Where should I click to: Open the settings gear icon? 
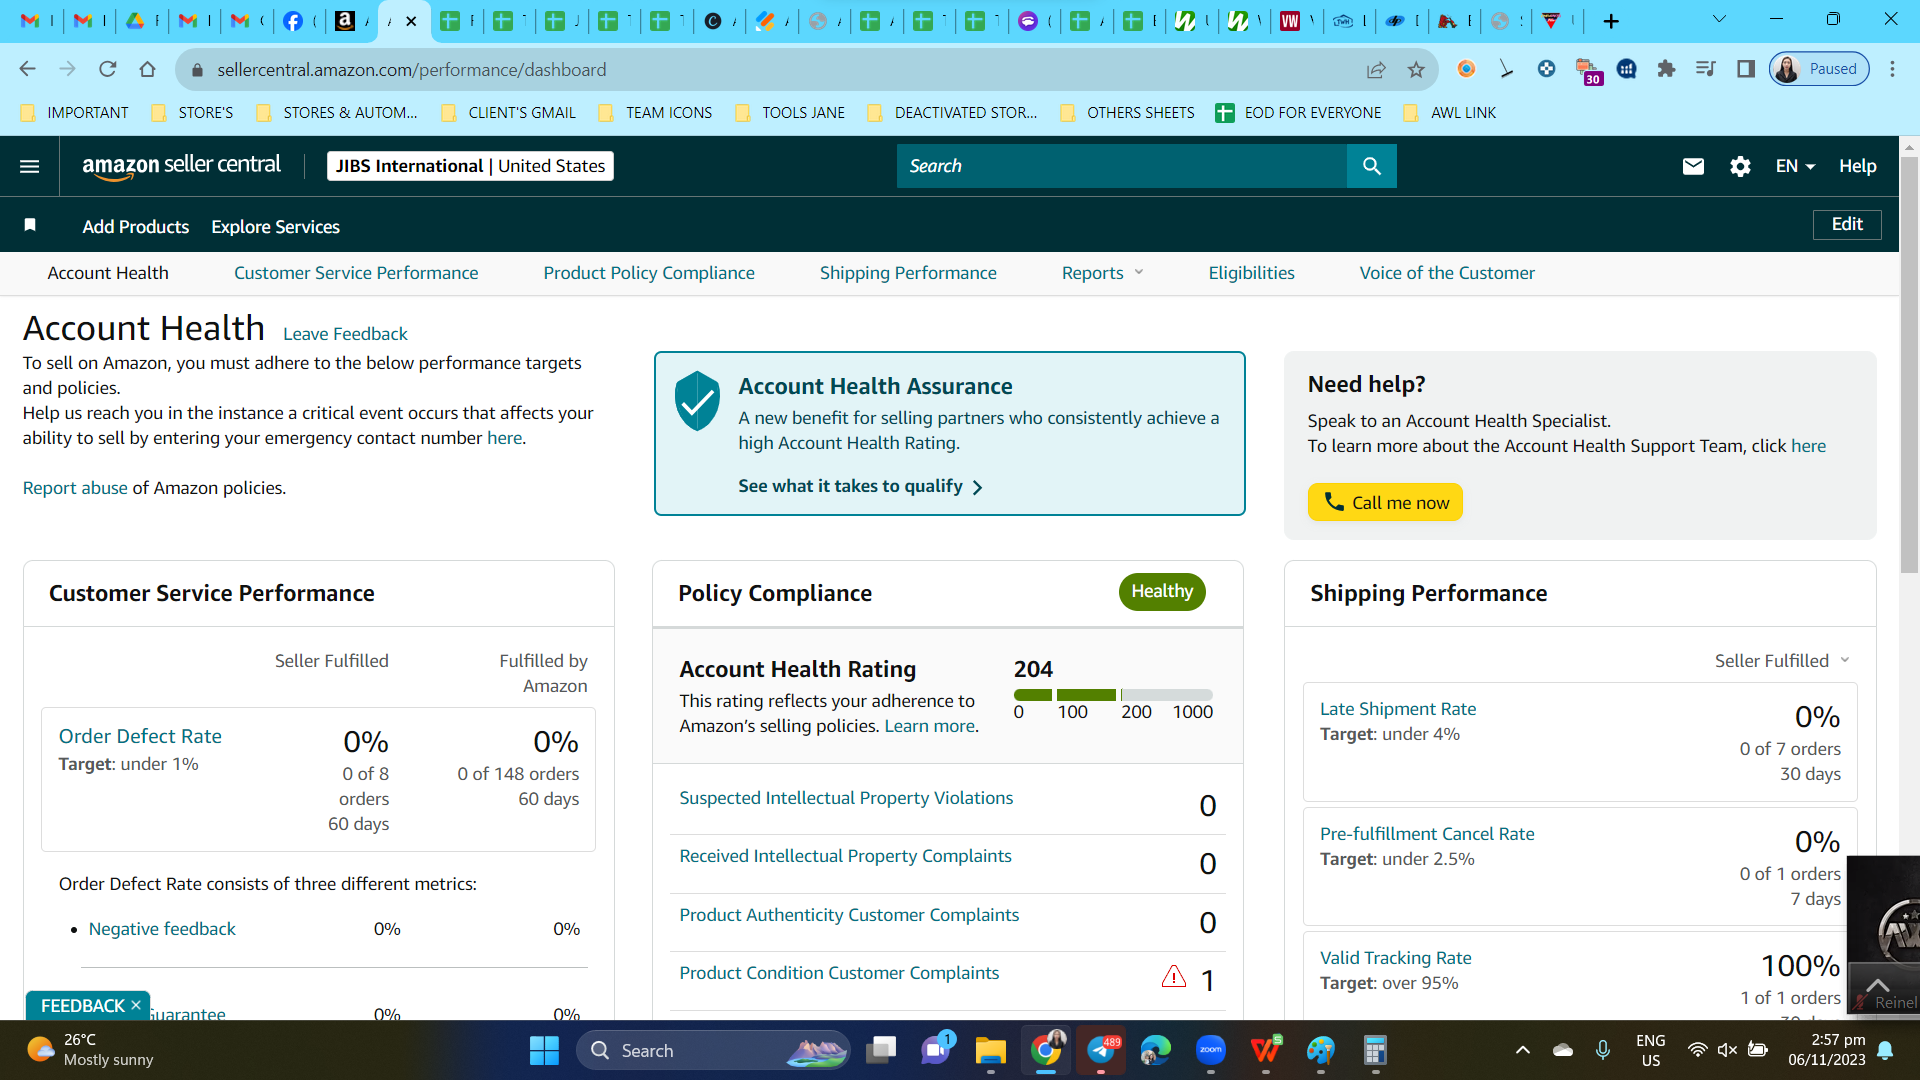click(1740, 166)
